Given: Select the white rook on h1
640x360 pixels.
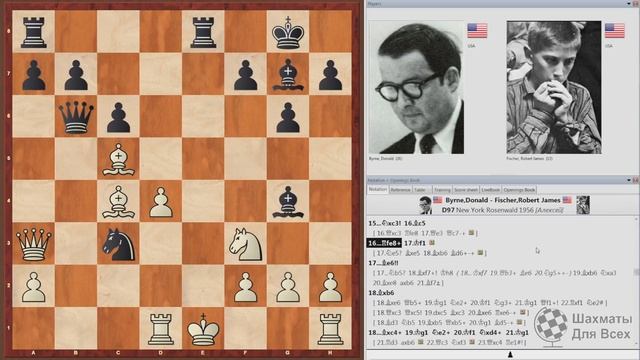Looking at the screenshot, I should point(330,329).
